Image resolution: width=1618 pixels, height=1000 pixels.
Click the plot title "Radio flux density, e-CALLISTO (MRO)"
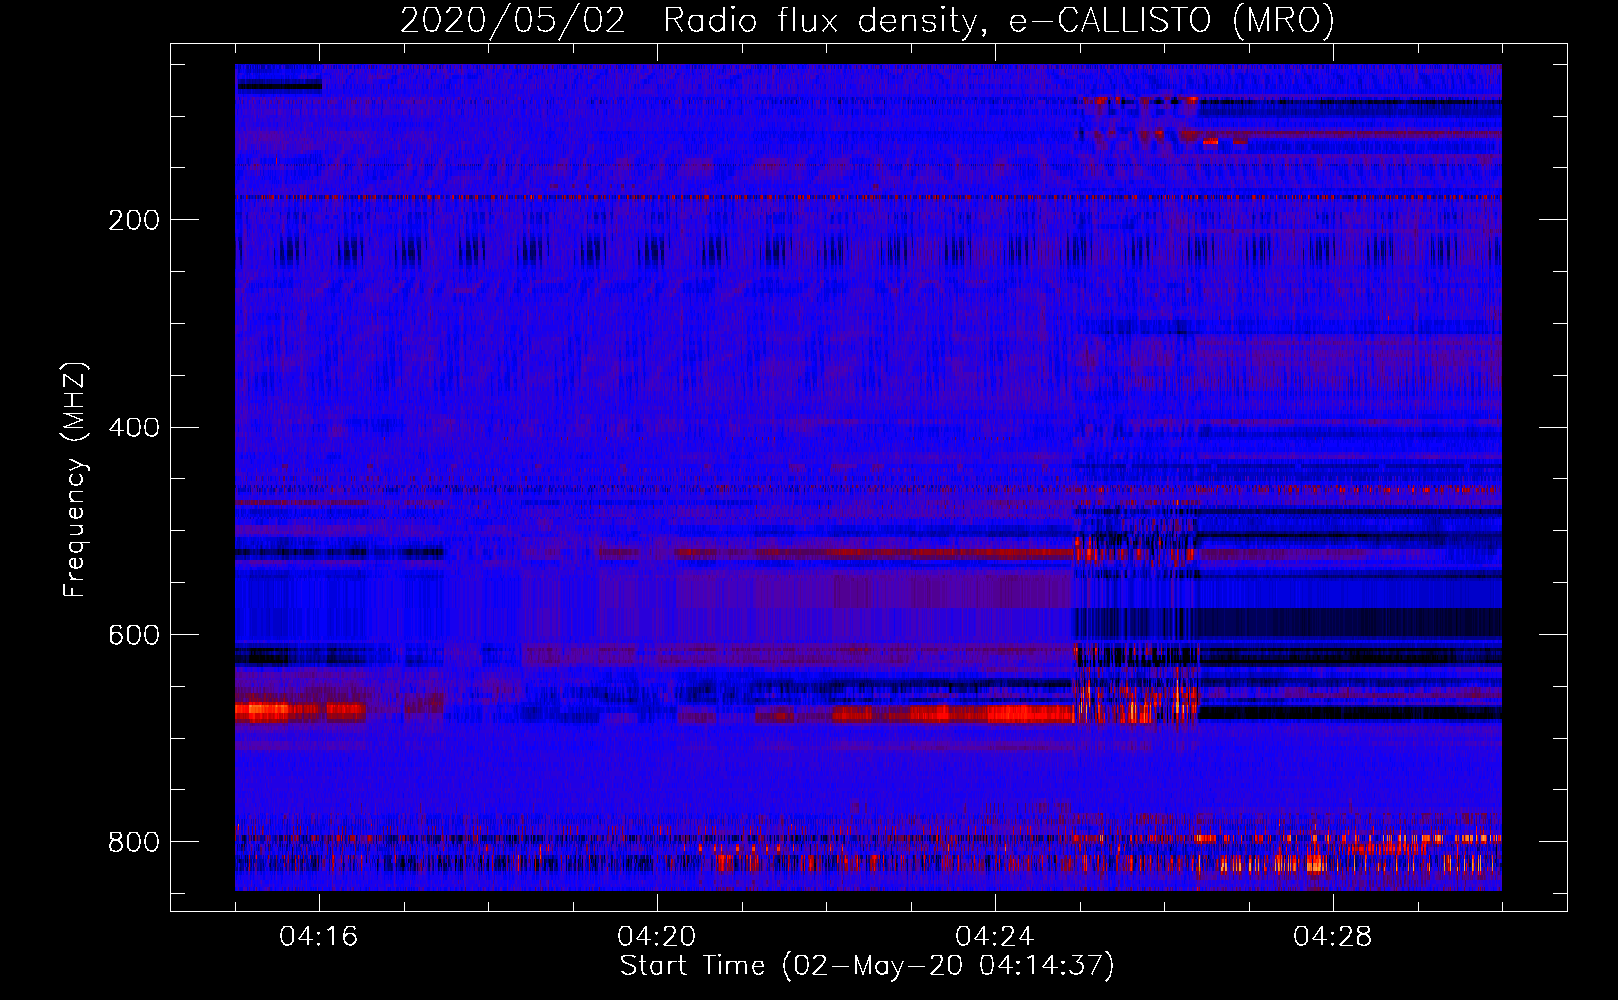pyautogui.click(x=999, y=20)
